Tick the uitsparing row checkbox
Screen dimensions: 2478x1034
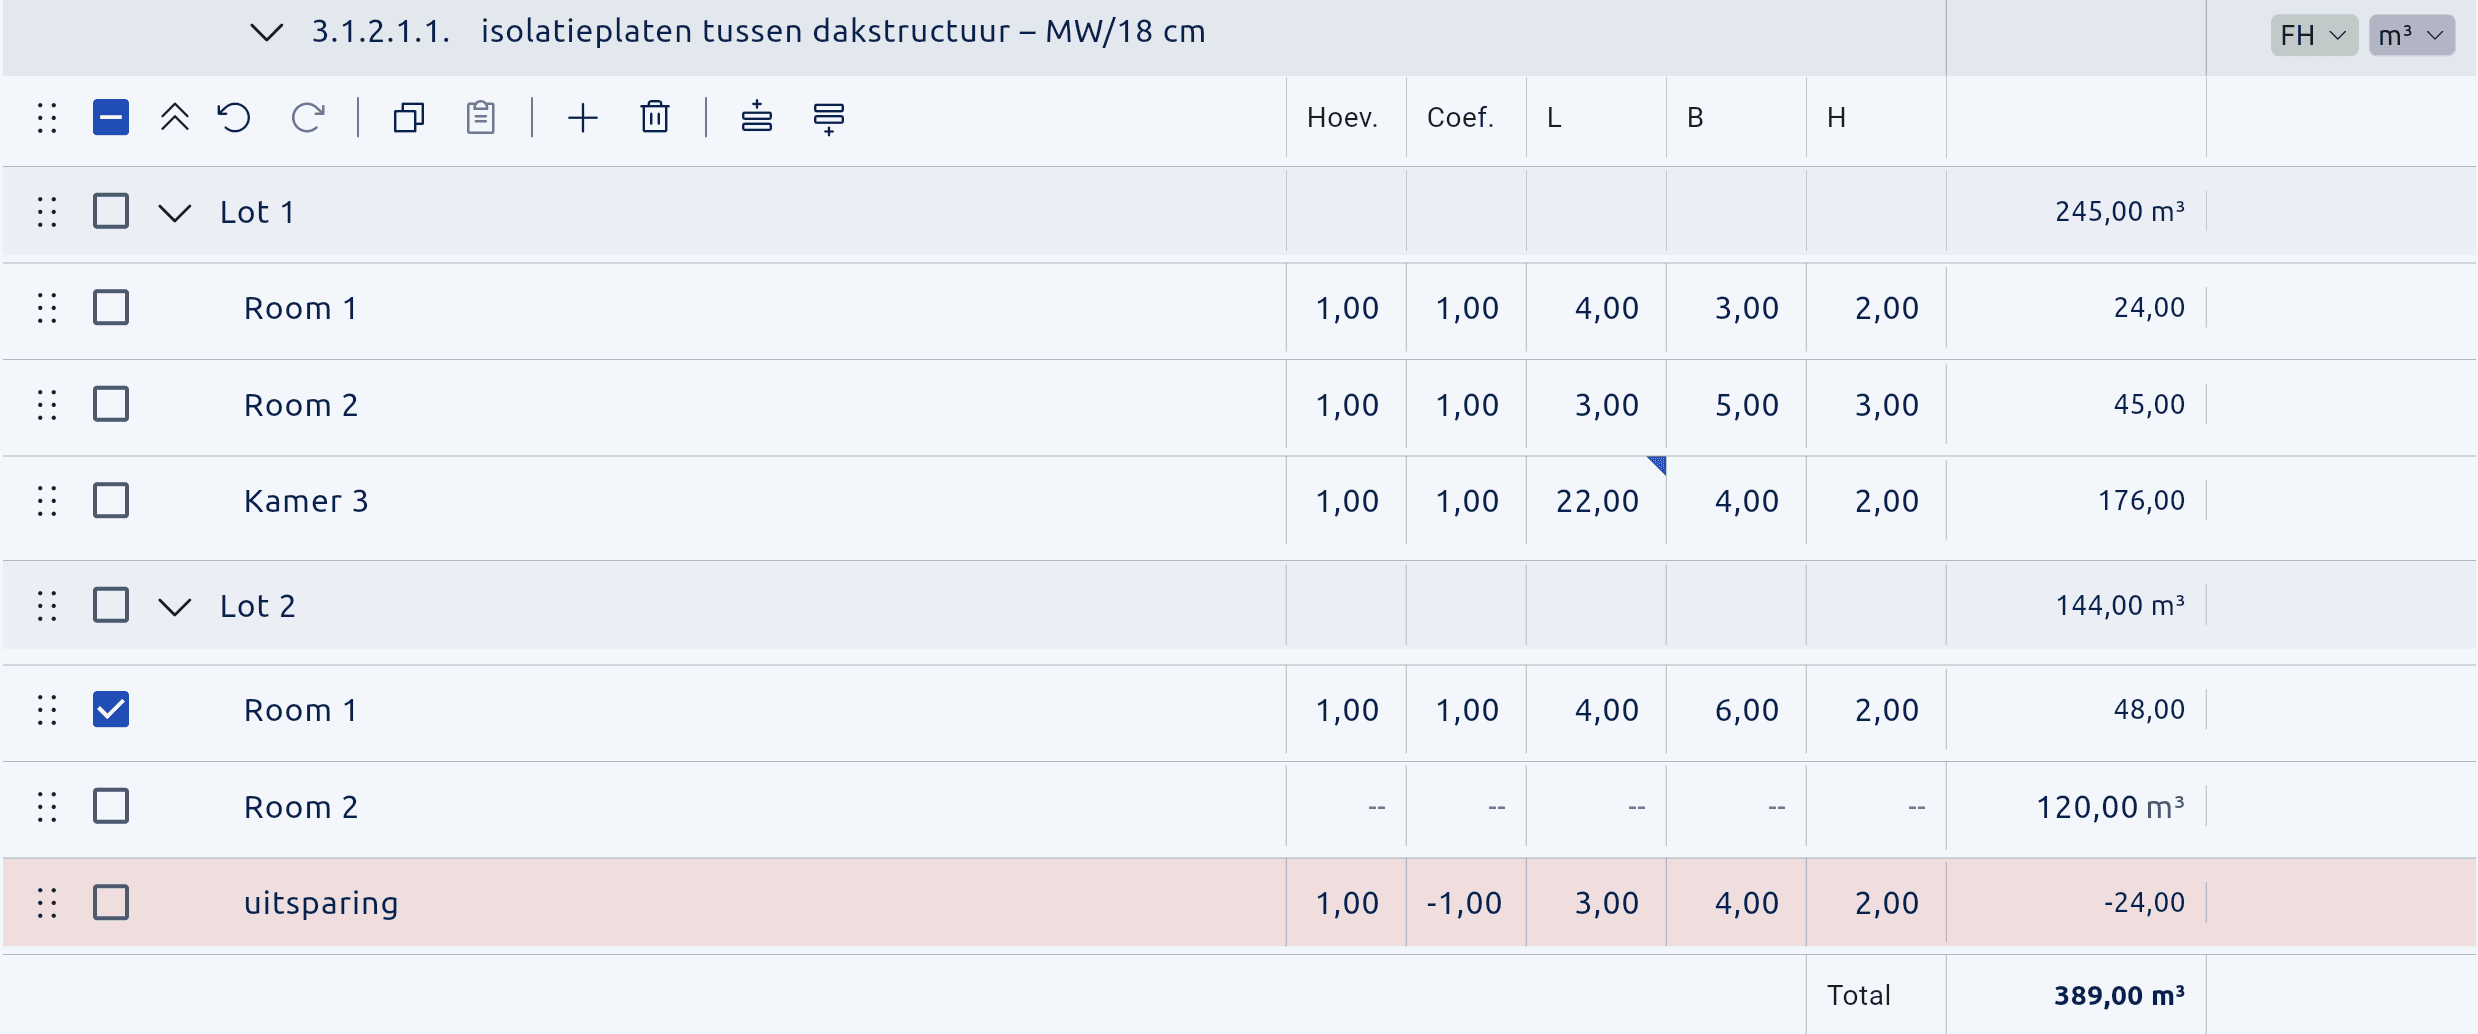[x=111, y=902]
